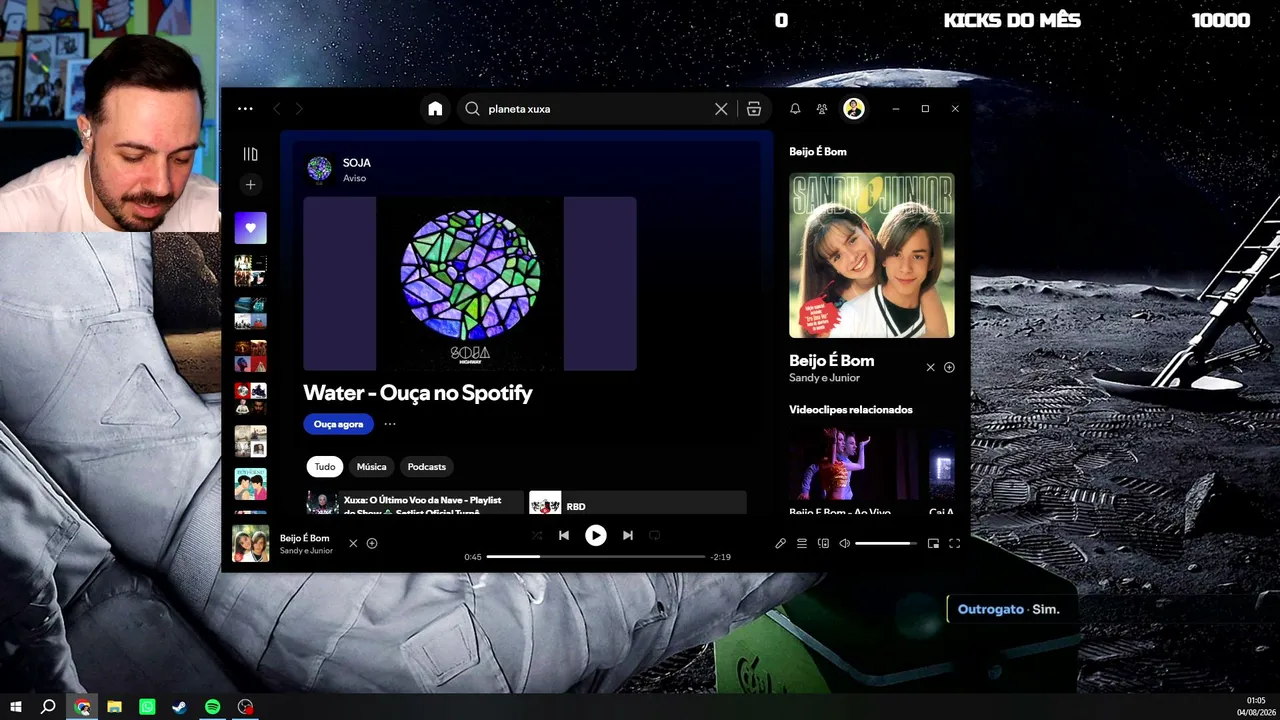Open Liked Songs heart playlist
The width and height of the screenshot is (1280, 720).
pyautogui.click(x=250, y=228)
